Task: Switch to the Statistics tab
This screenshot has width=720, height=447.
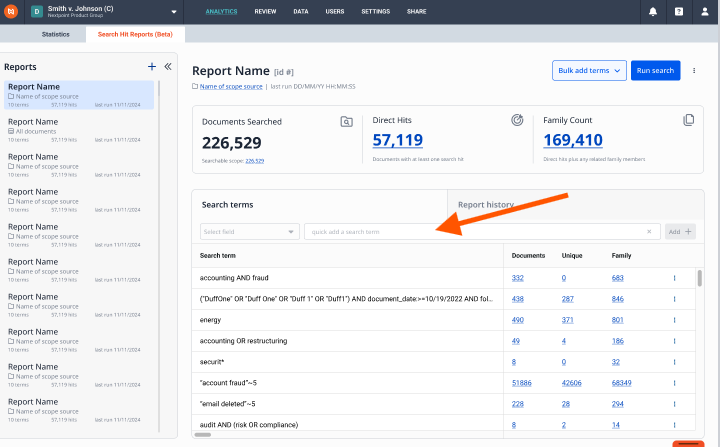Action: 56,34
